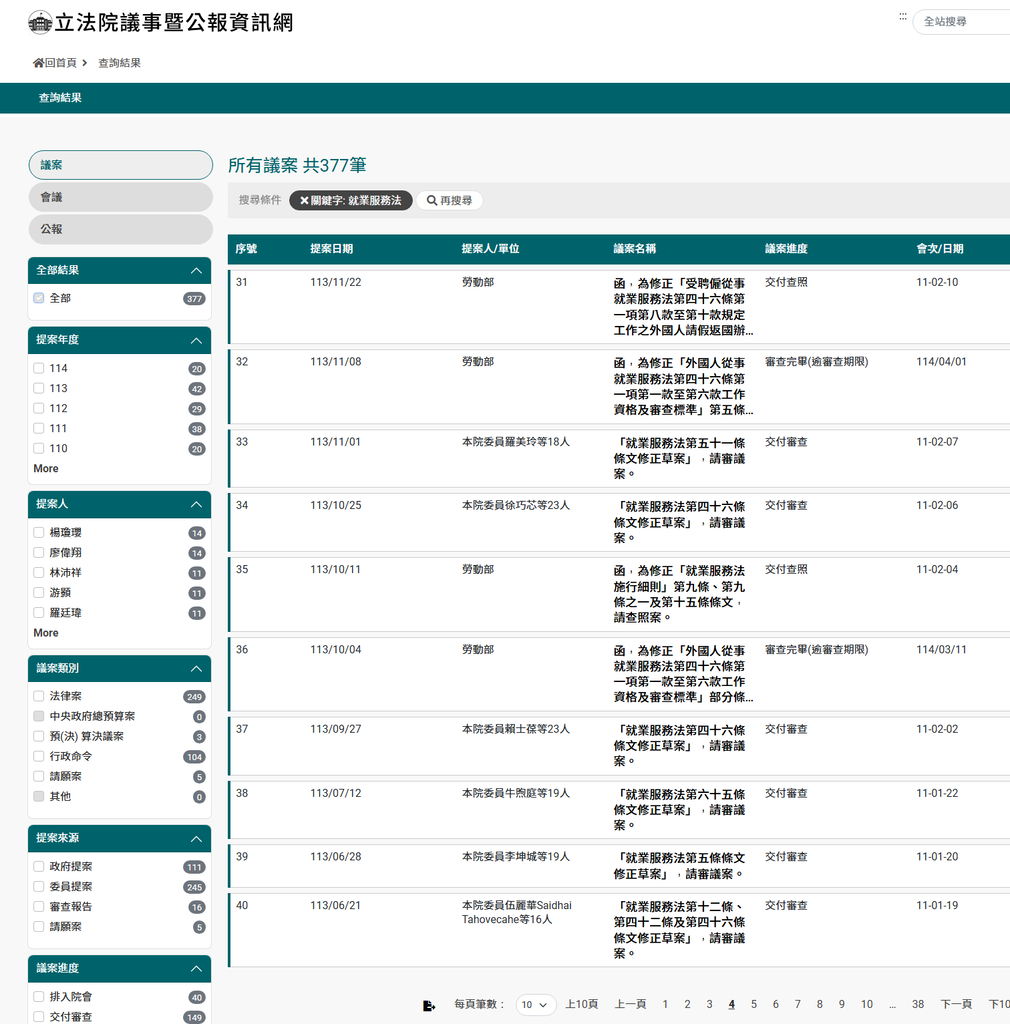Collapse the 提案來源 filter section
This screenshot has height=1024, width=1010.
[x=196, y=838]
